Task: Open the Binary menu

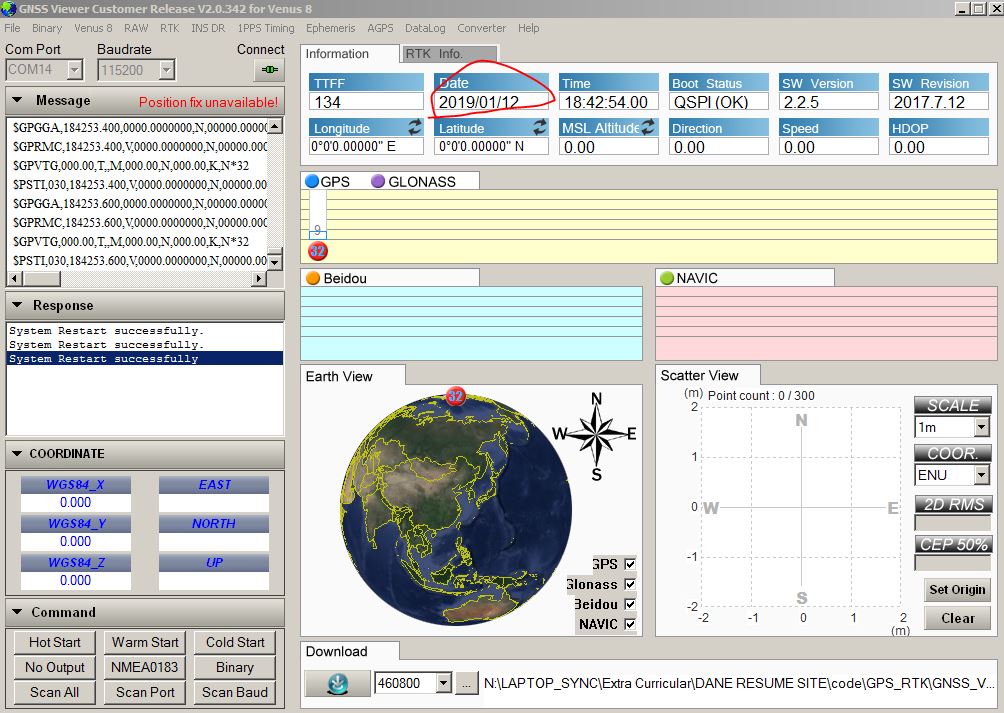Action: (x=47, y=28)
